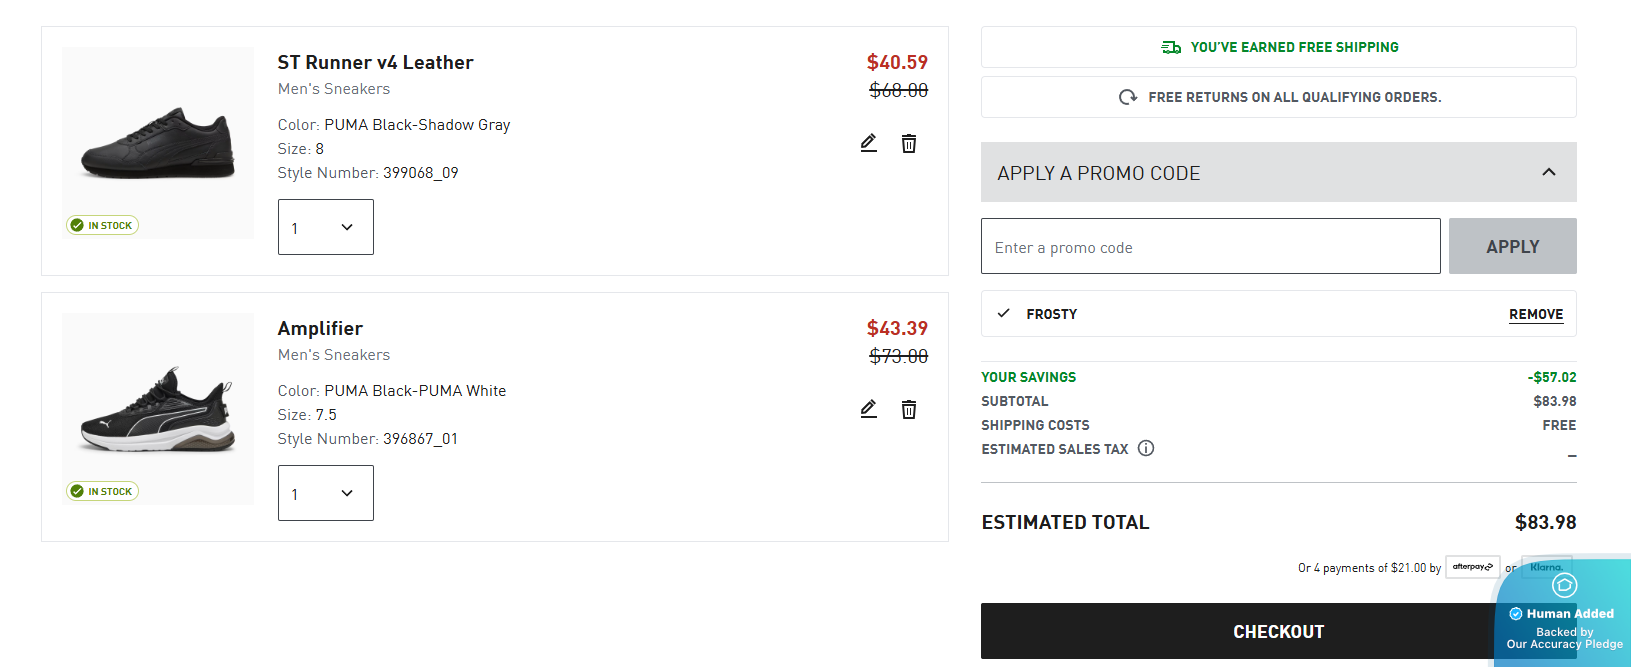
Task: Open the Amplifier sneaker thumbnail
Action: (x=158, y=409)
